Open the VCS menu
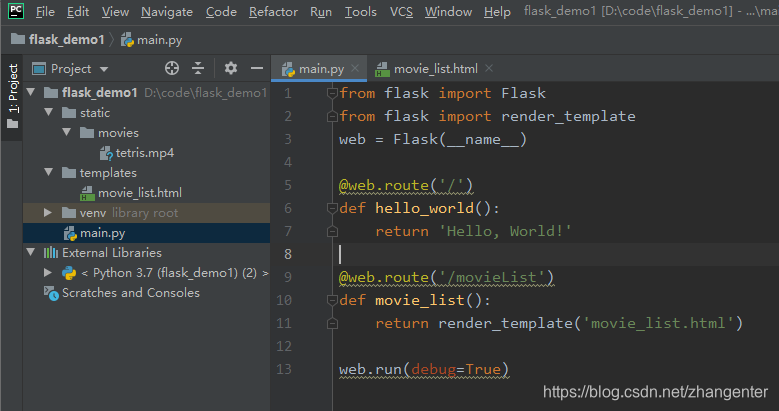Image resolution: width=779 pixels, height=411 pixels. [401, 11]
